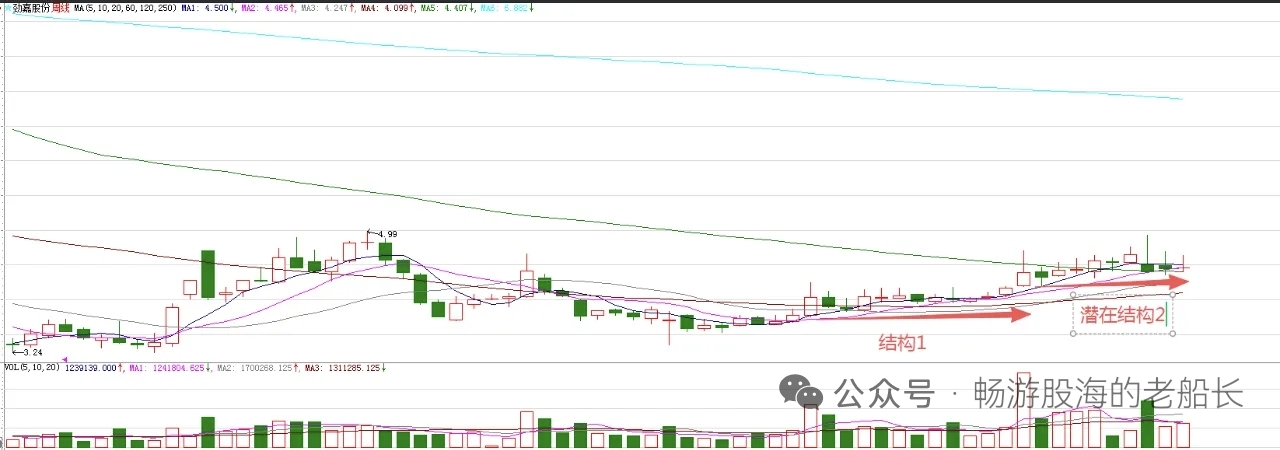Open MA(5,10,20,60,120,250) indicator parameters
Screen dimensions: 1280x450
point(126,8)
